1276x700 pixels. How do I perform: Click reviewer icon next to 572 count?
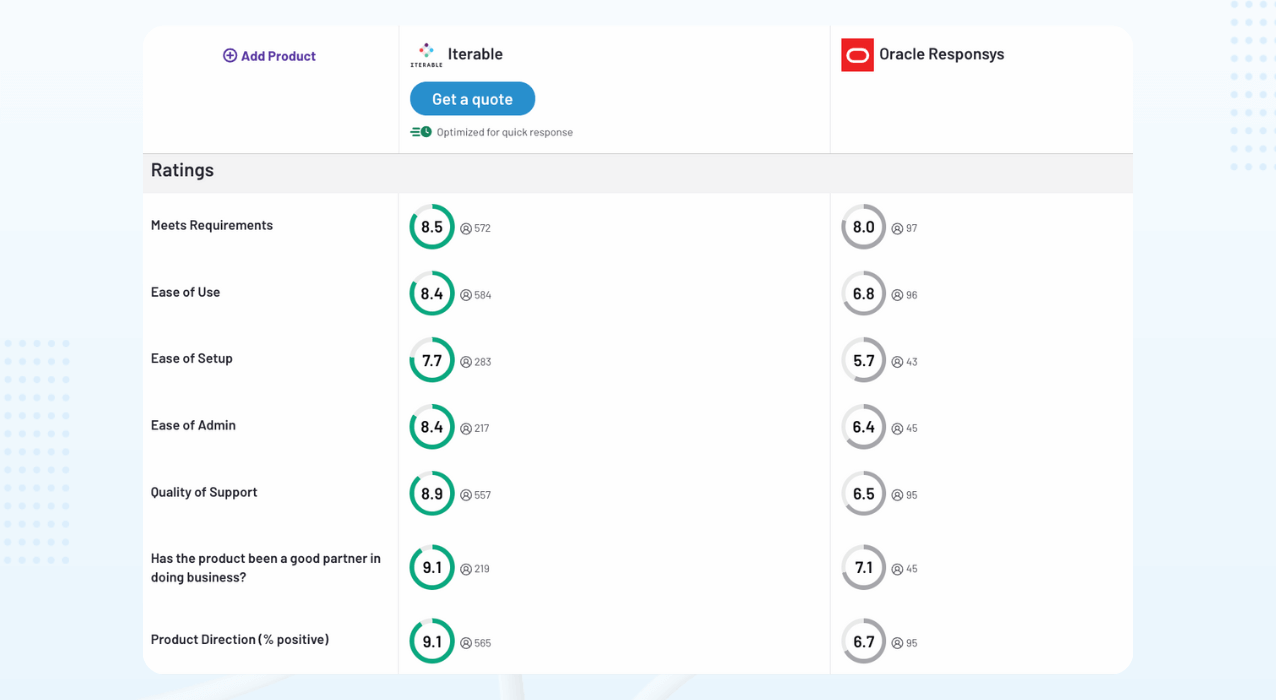click(x=466, y=229)
